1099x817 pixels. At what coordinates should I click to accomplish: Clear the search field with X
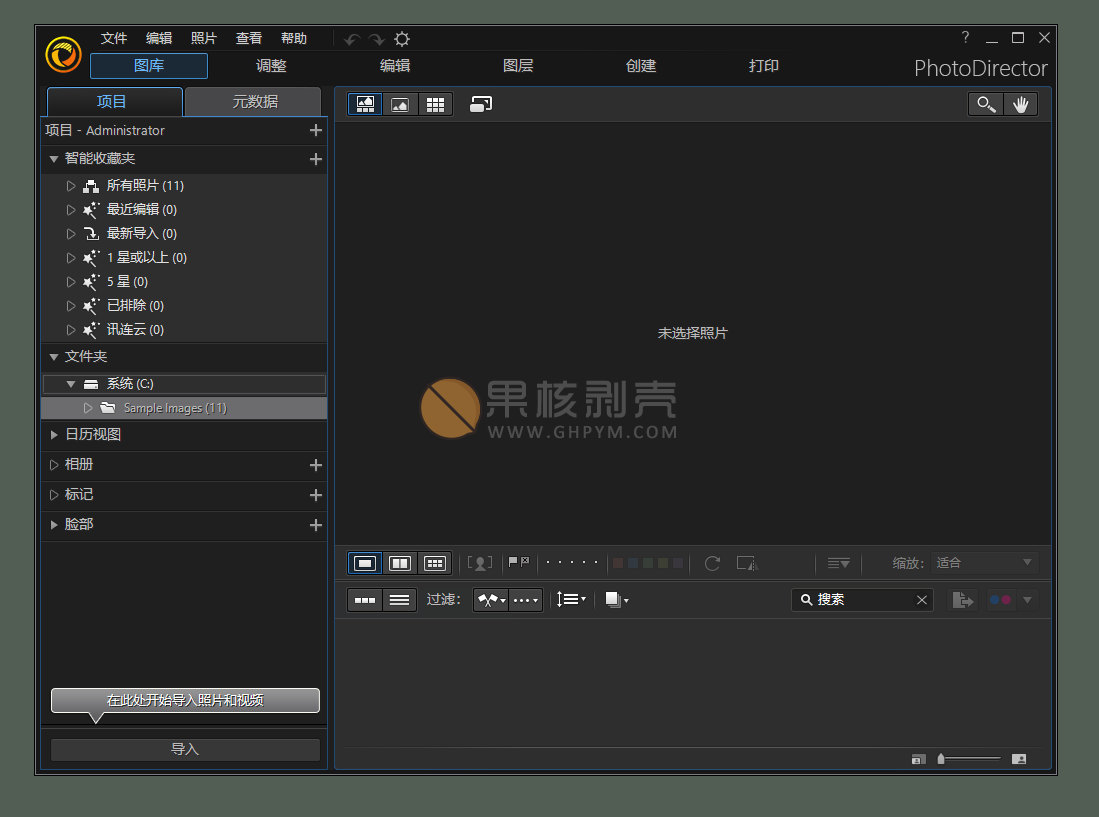922,600
